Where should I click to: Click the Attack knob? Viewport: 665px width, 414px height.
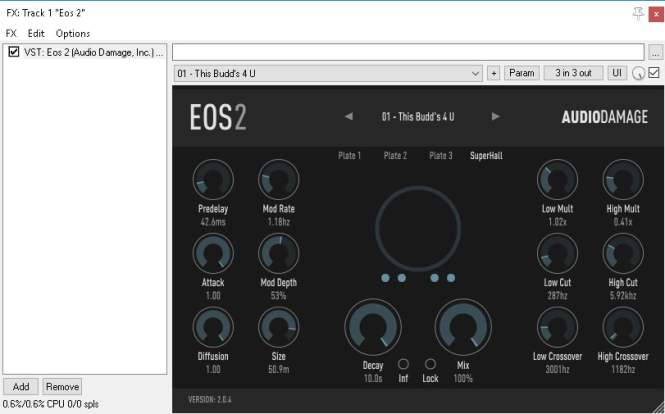[213, 254]
